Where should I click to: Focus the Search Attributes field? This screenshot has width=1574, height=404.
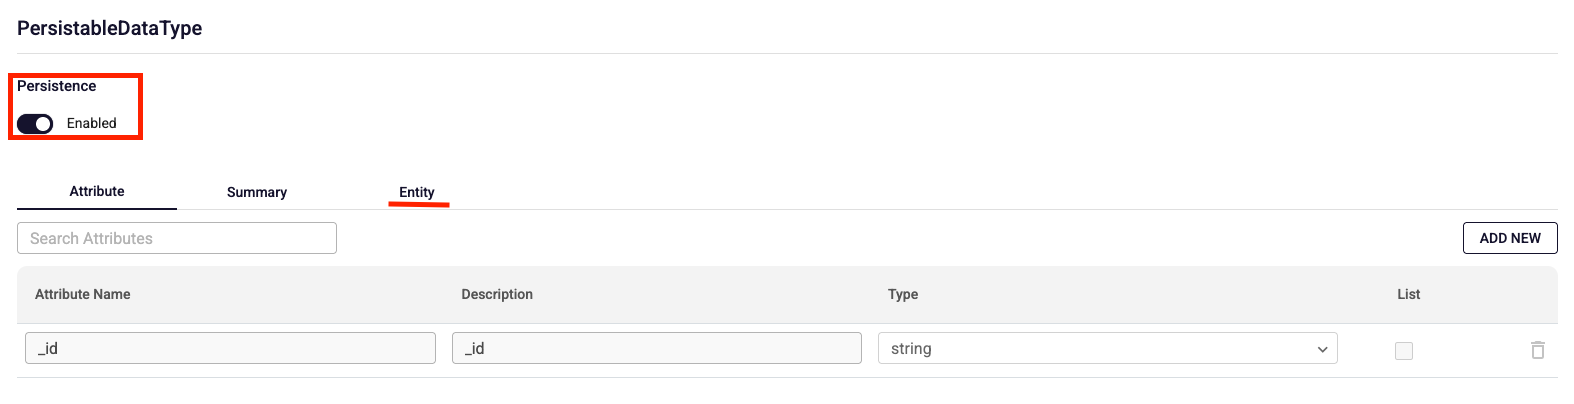(x=177, y=238)
